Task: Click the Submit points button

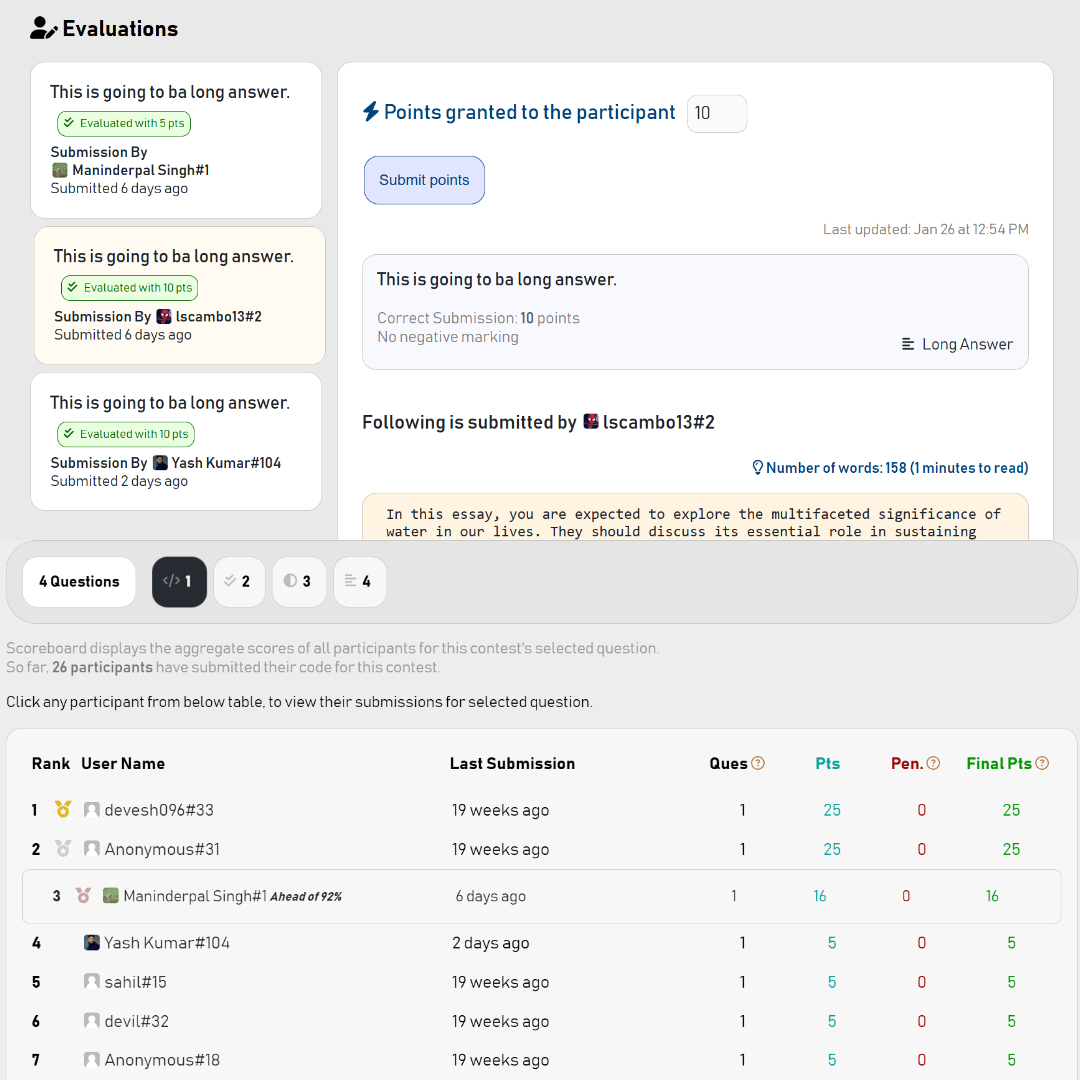Action: click(x=424, y=180)
